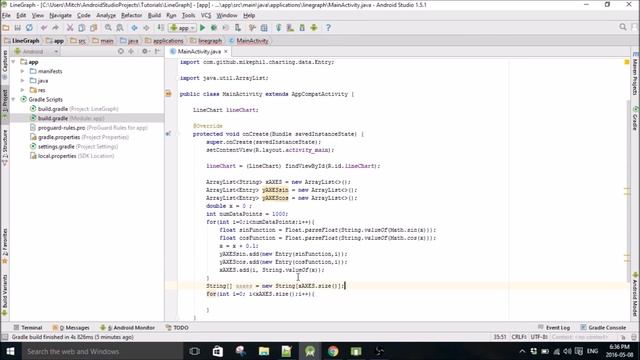Click the Debug app bug icon
This screenshot has width=640, height=360.
tap(214, 28)
